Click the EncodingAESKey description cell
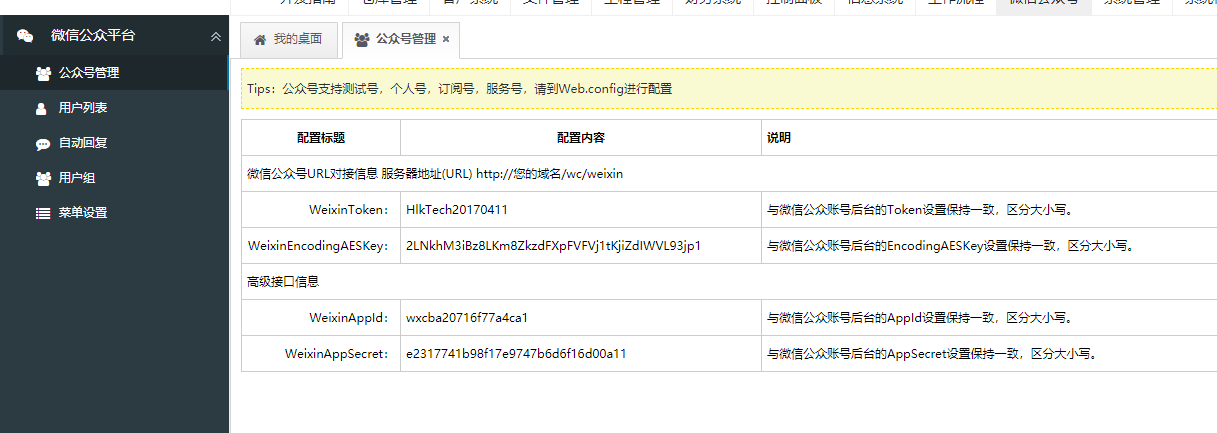This screenshot has height=433, width=1217. [x=989, y=246]
